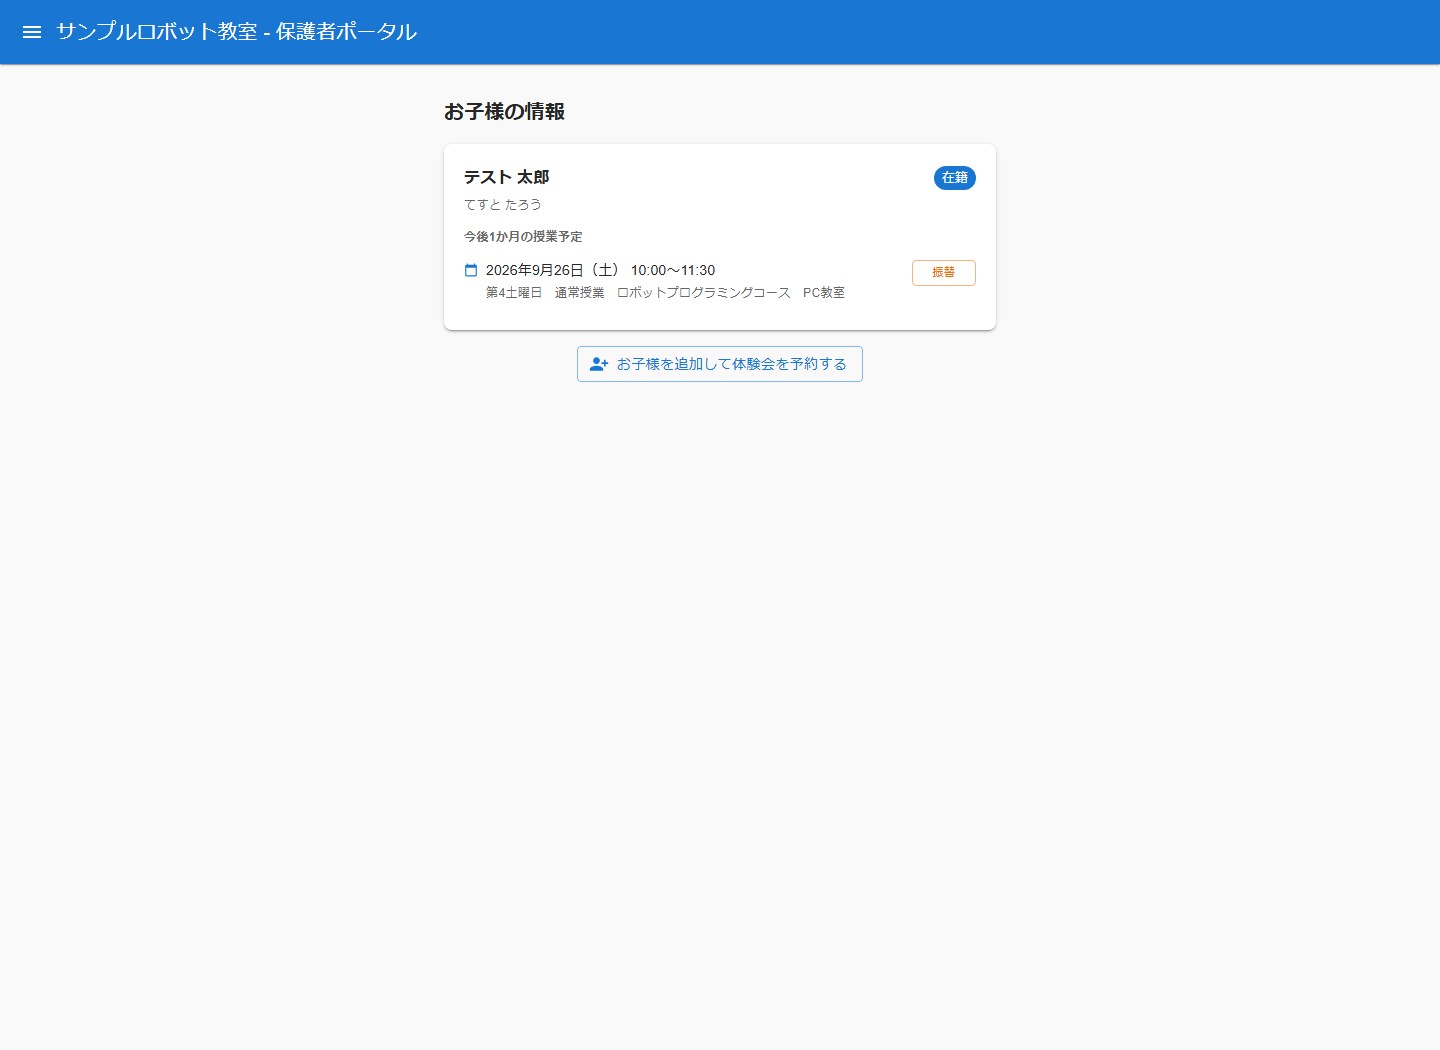The width and height of the screenshot is (1440, 1050).
Task: Click お子様を追加して体験会を予約する button
Action: tap(719, 364)
